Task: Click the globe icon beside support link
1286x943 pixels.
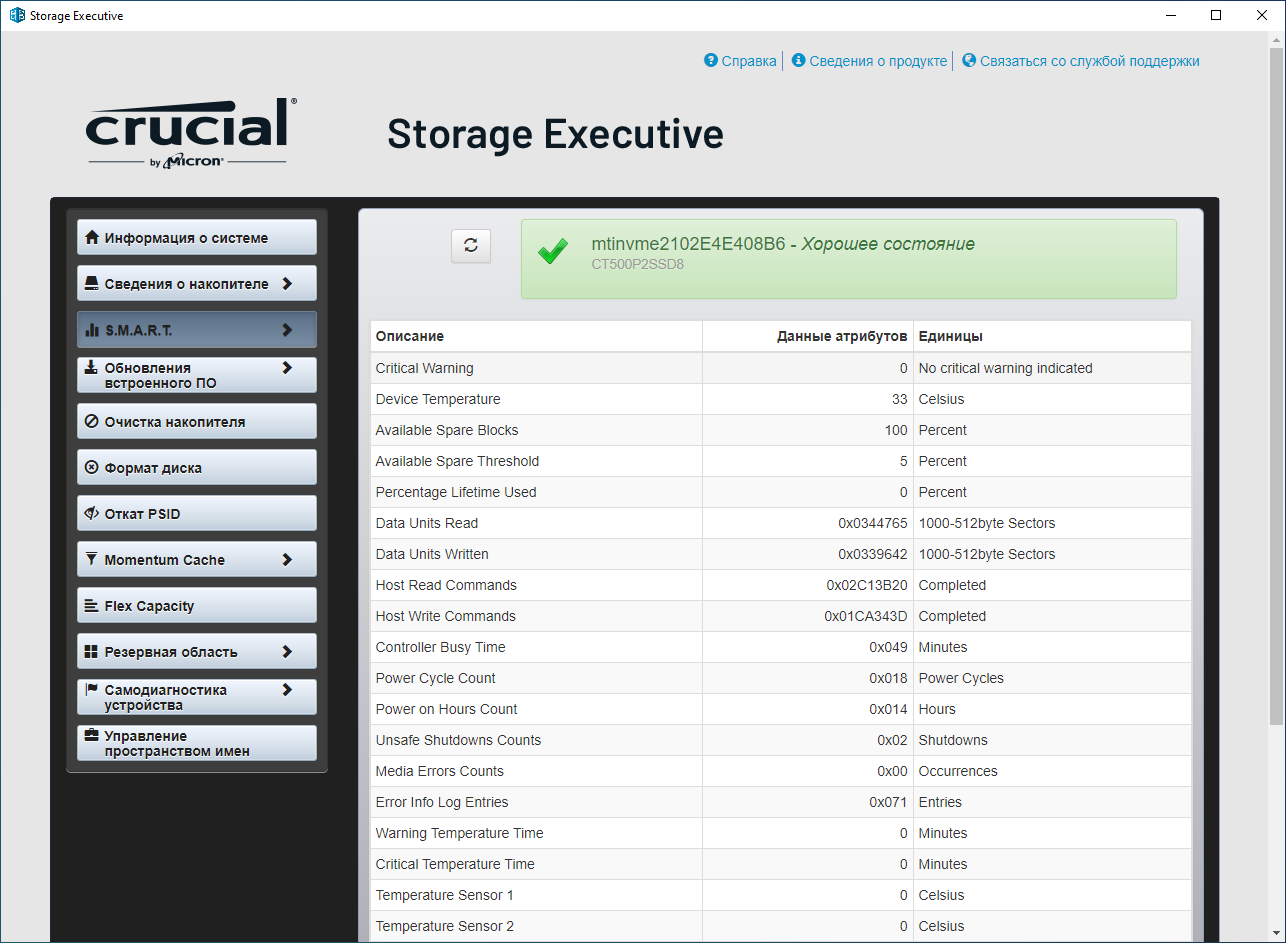Action: [x=969, y=60]
